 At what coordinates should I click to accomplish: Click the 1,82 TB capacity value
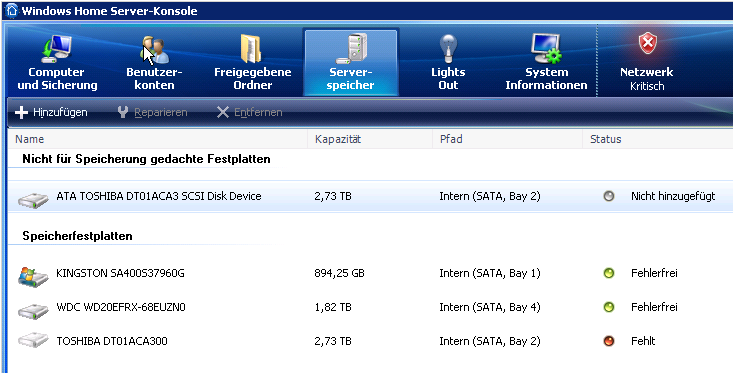click(x=333, y=307)
